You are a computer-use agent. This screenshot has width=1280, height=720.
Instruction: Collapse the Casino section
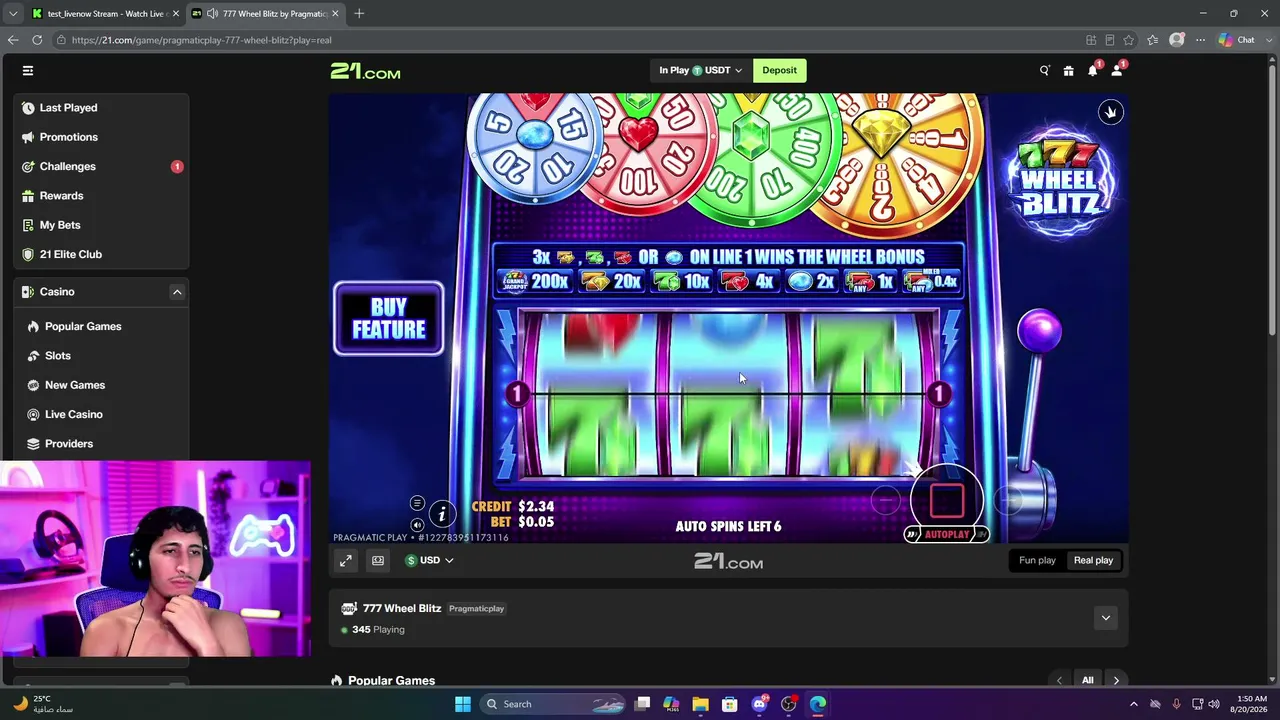coord(177,292)
